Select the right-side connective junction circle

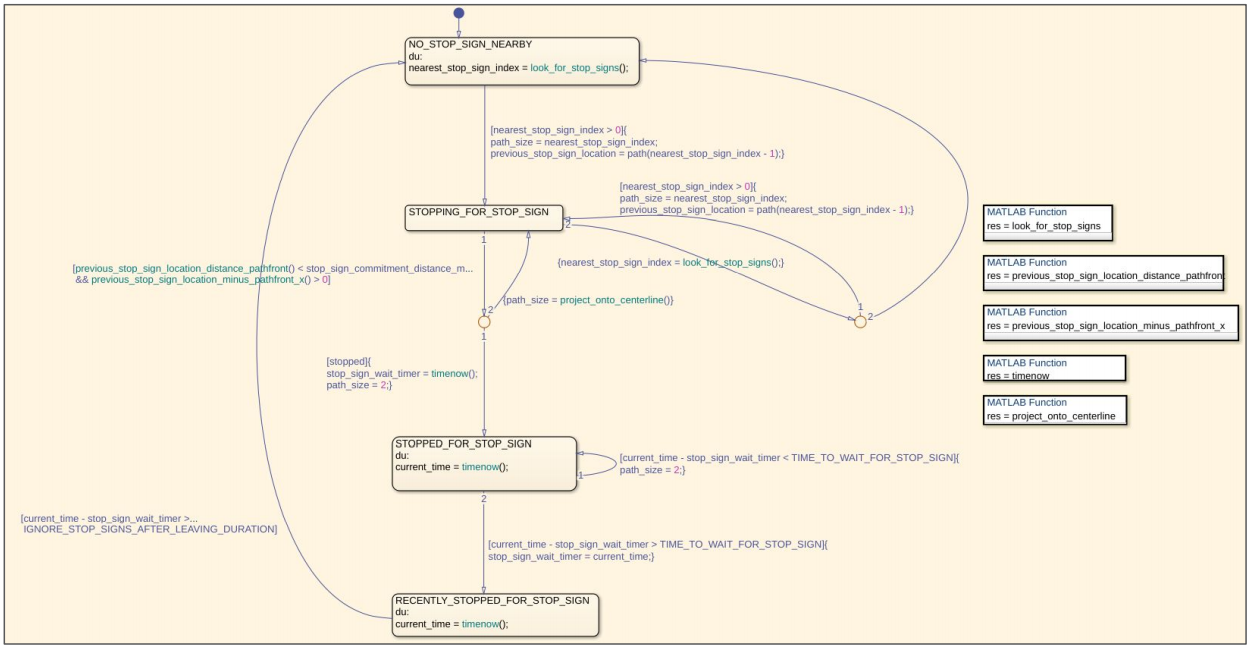860,322
